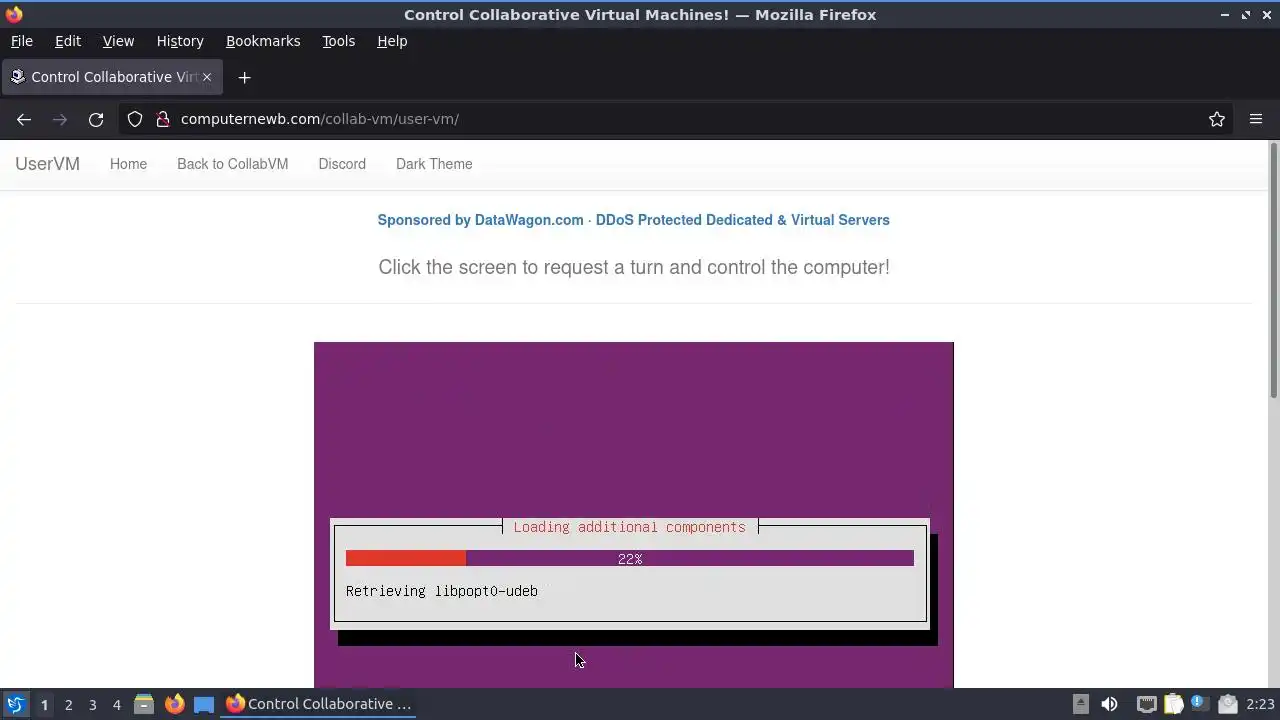Open the Firefox hamburger application menu
Image resolution: width=1280 pixels, height=720 pixels.
pos(1256,119)
